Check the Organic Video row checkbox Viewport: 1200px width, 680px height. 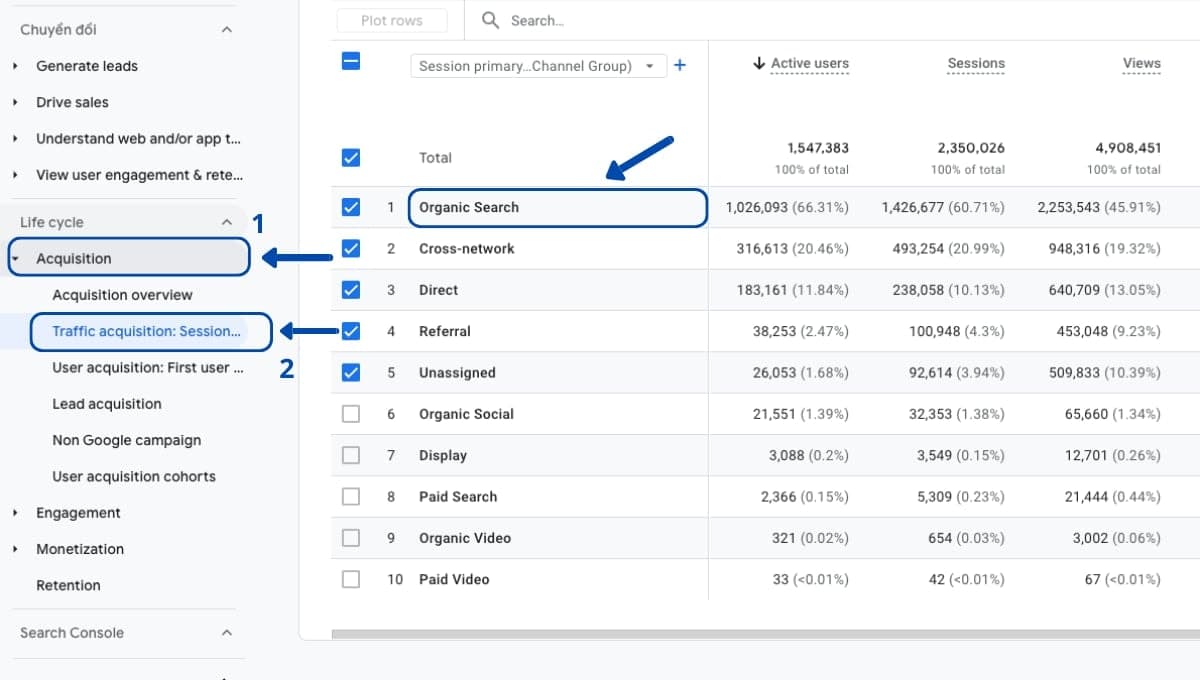351,538
